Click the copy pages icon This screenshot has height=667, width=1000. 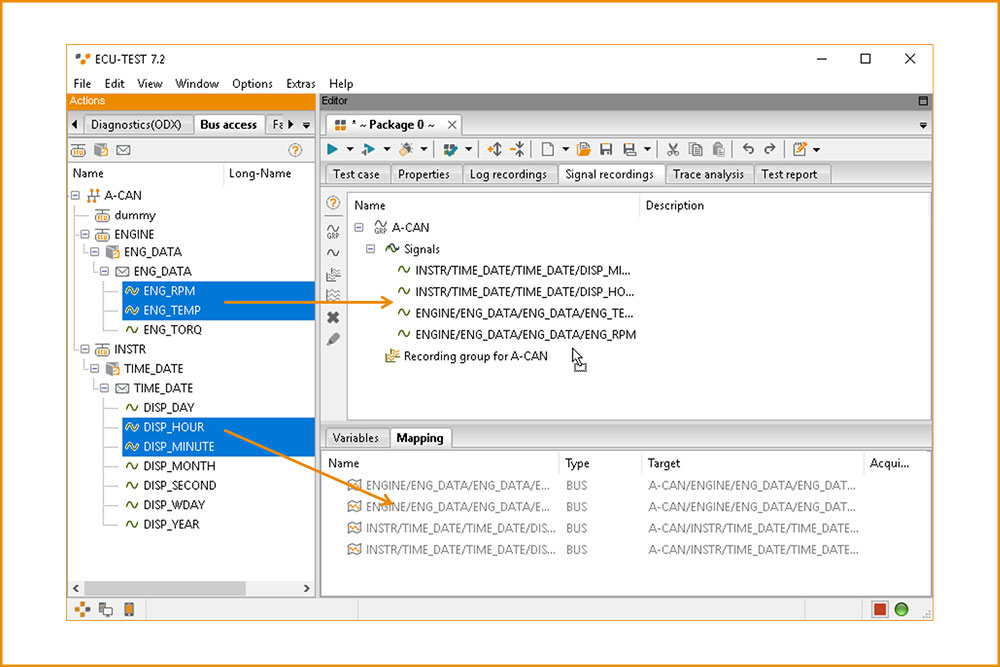tap(696, 149)
